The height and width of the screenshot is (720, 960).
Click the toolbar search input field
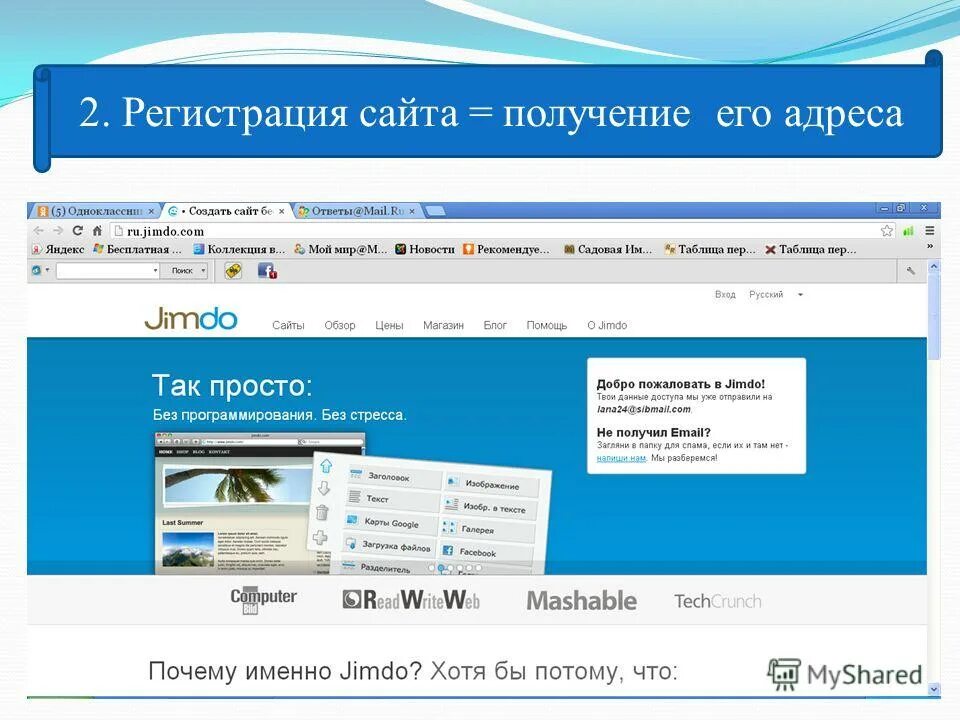104,271
